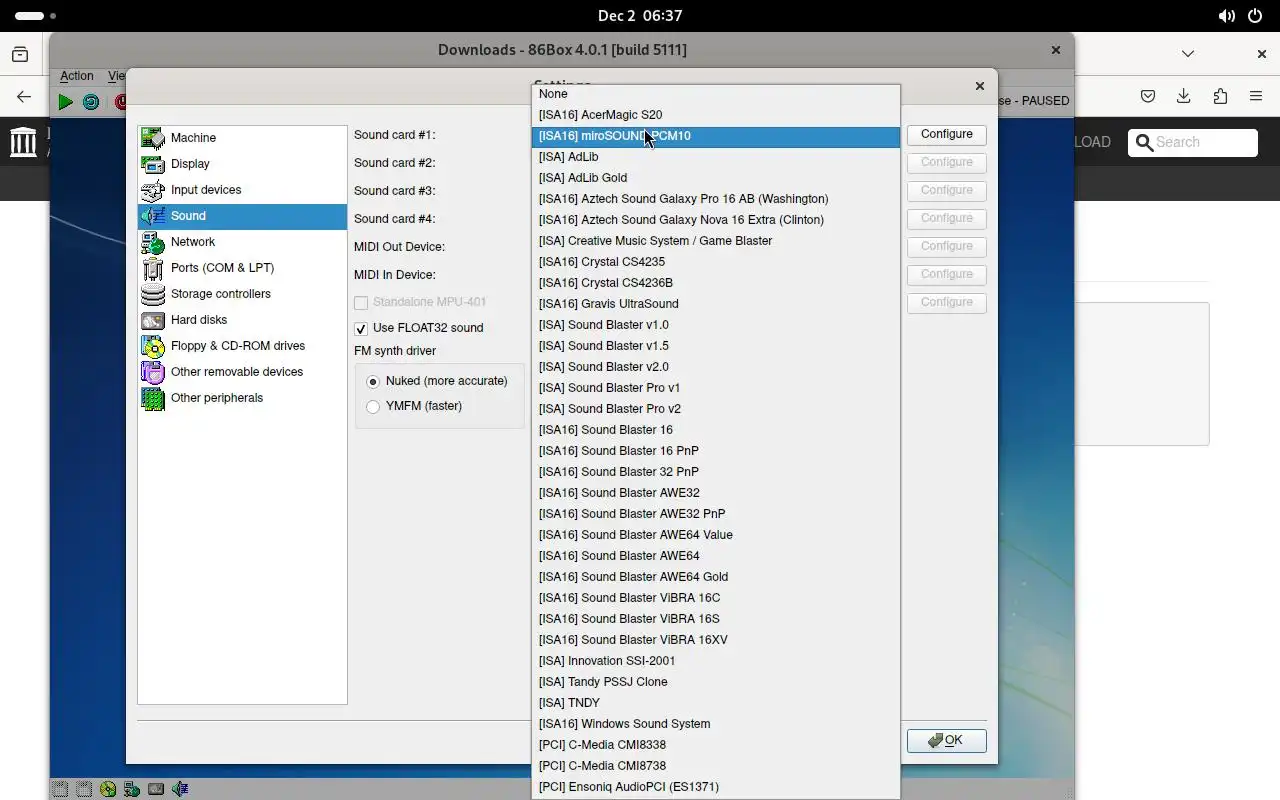Select [ISA] Sound Blaster v1.5

[716, 346]
